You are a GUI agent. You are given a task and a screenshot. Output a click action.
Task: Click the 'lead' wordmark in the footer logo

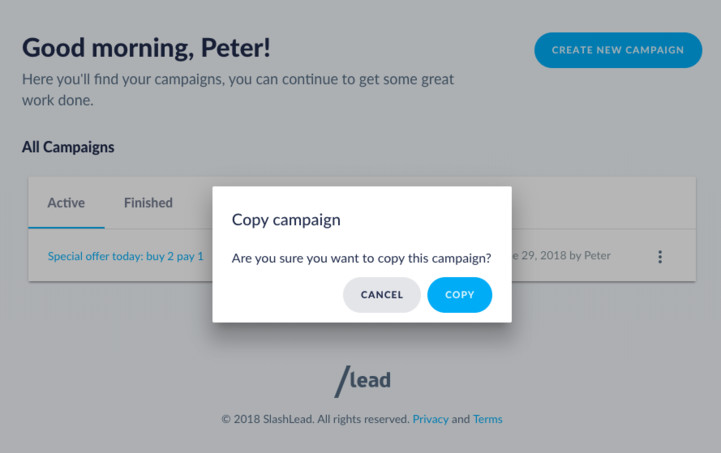pyautogui.click(x=370, y=380)
